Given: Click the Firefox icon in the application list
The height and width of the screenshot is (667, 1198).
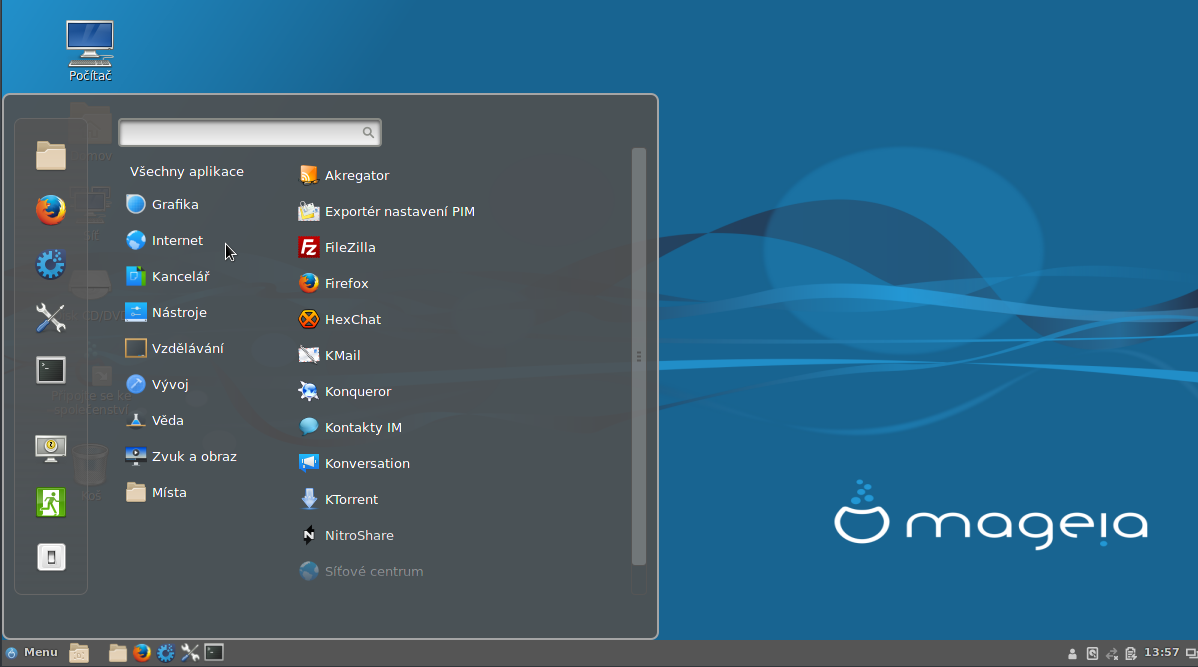Looking at the screenshot, I should 309,283.
